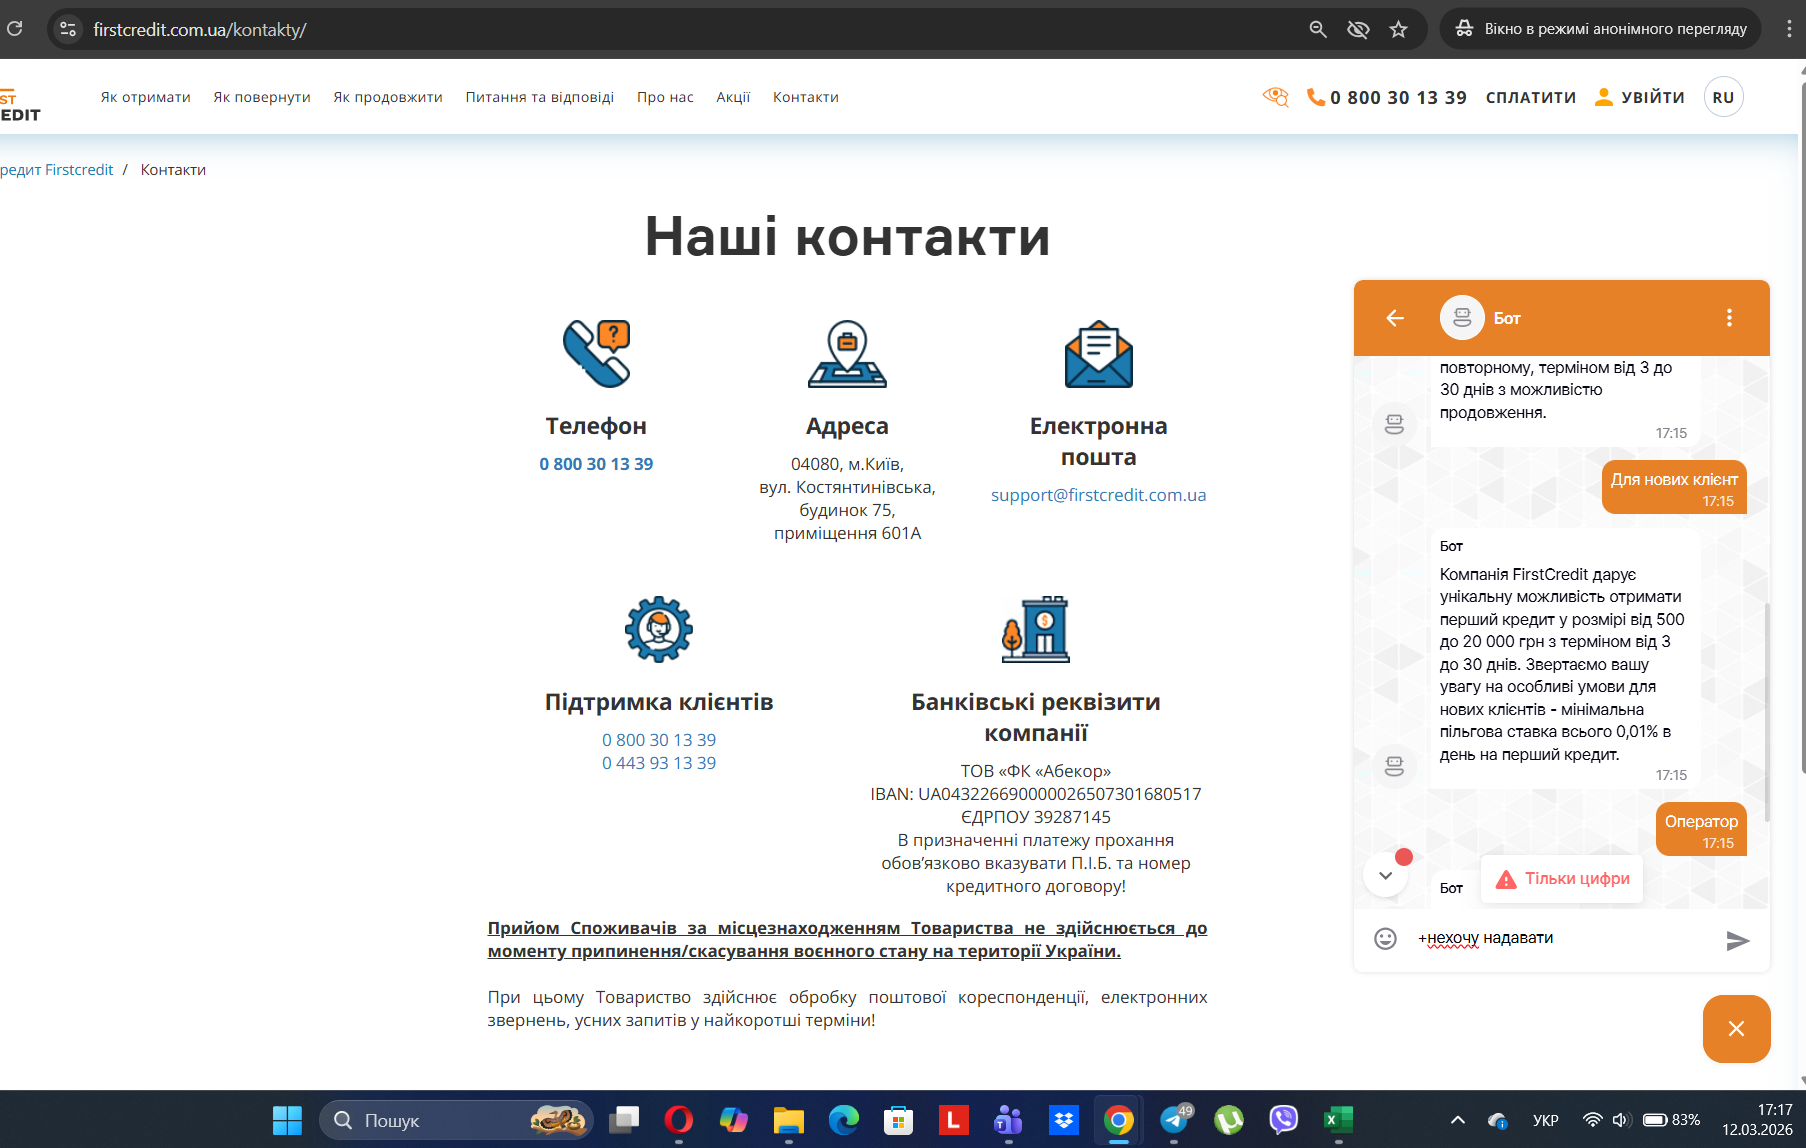This screenshot has width=1806, height=1148.
Task: Open Viber from the taskbar
Action: click(x=1284, y=1120)
